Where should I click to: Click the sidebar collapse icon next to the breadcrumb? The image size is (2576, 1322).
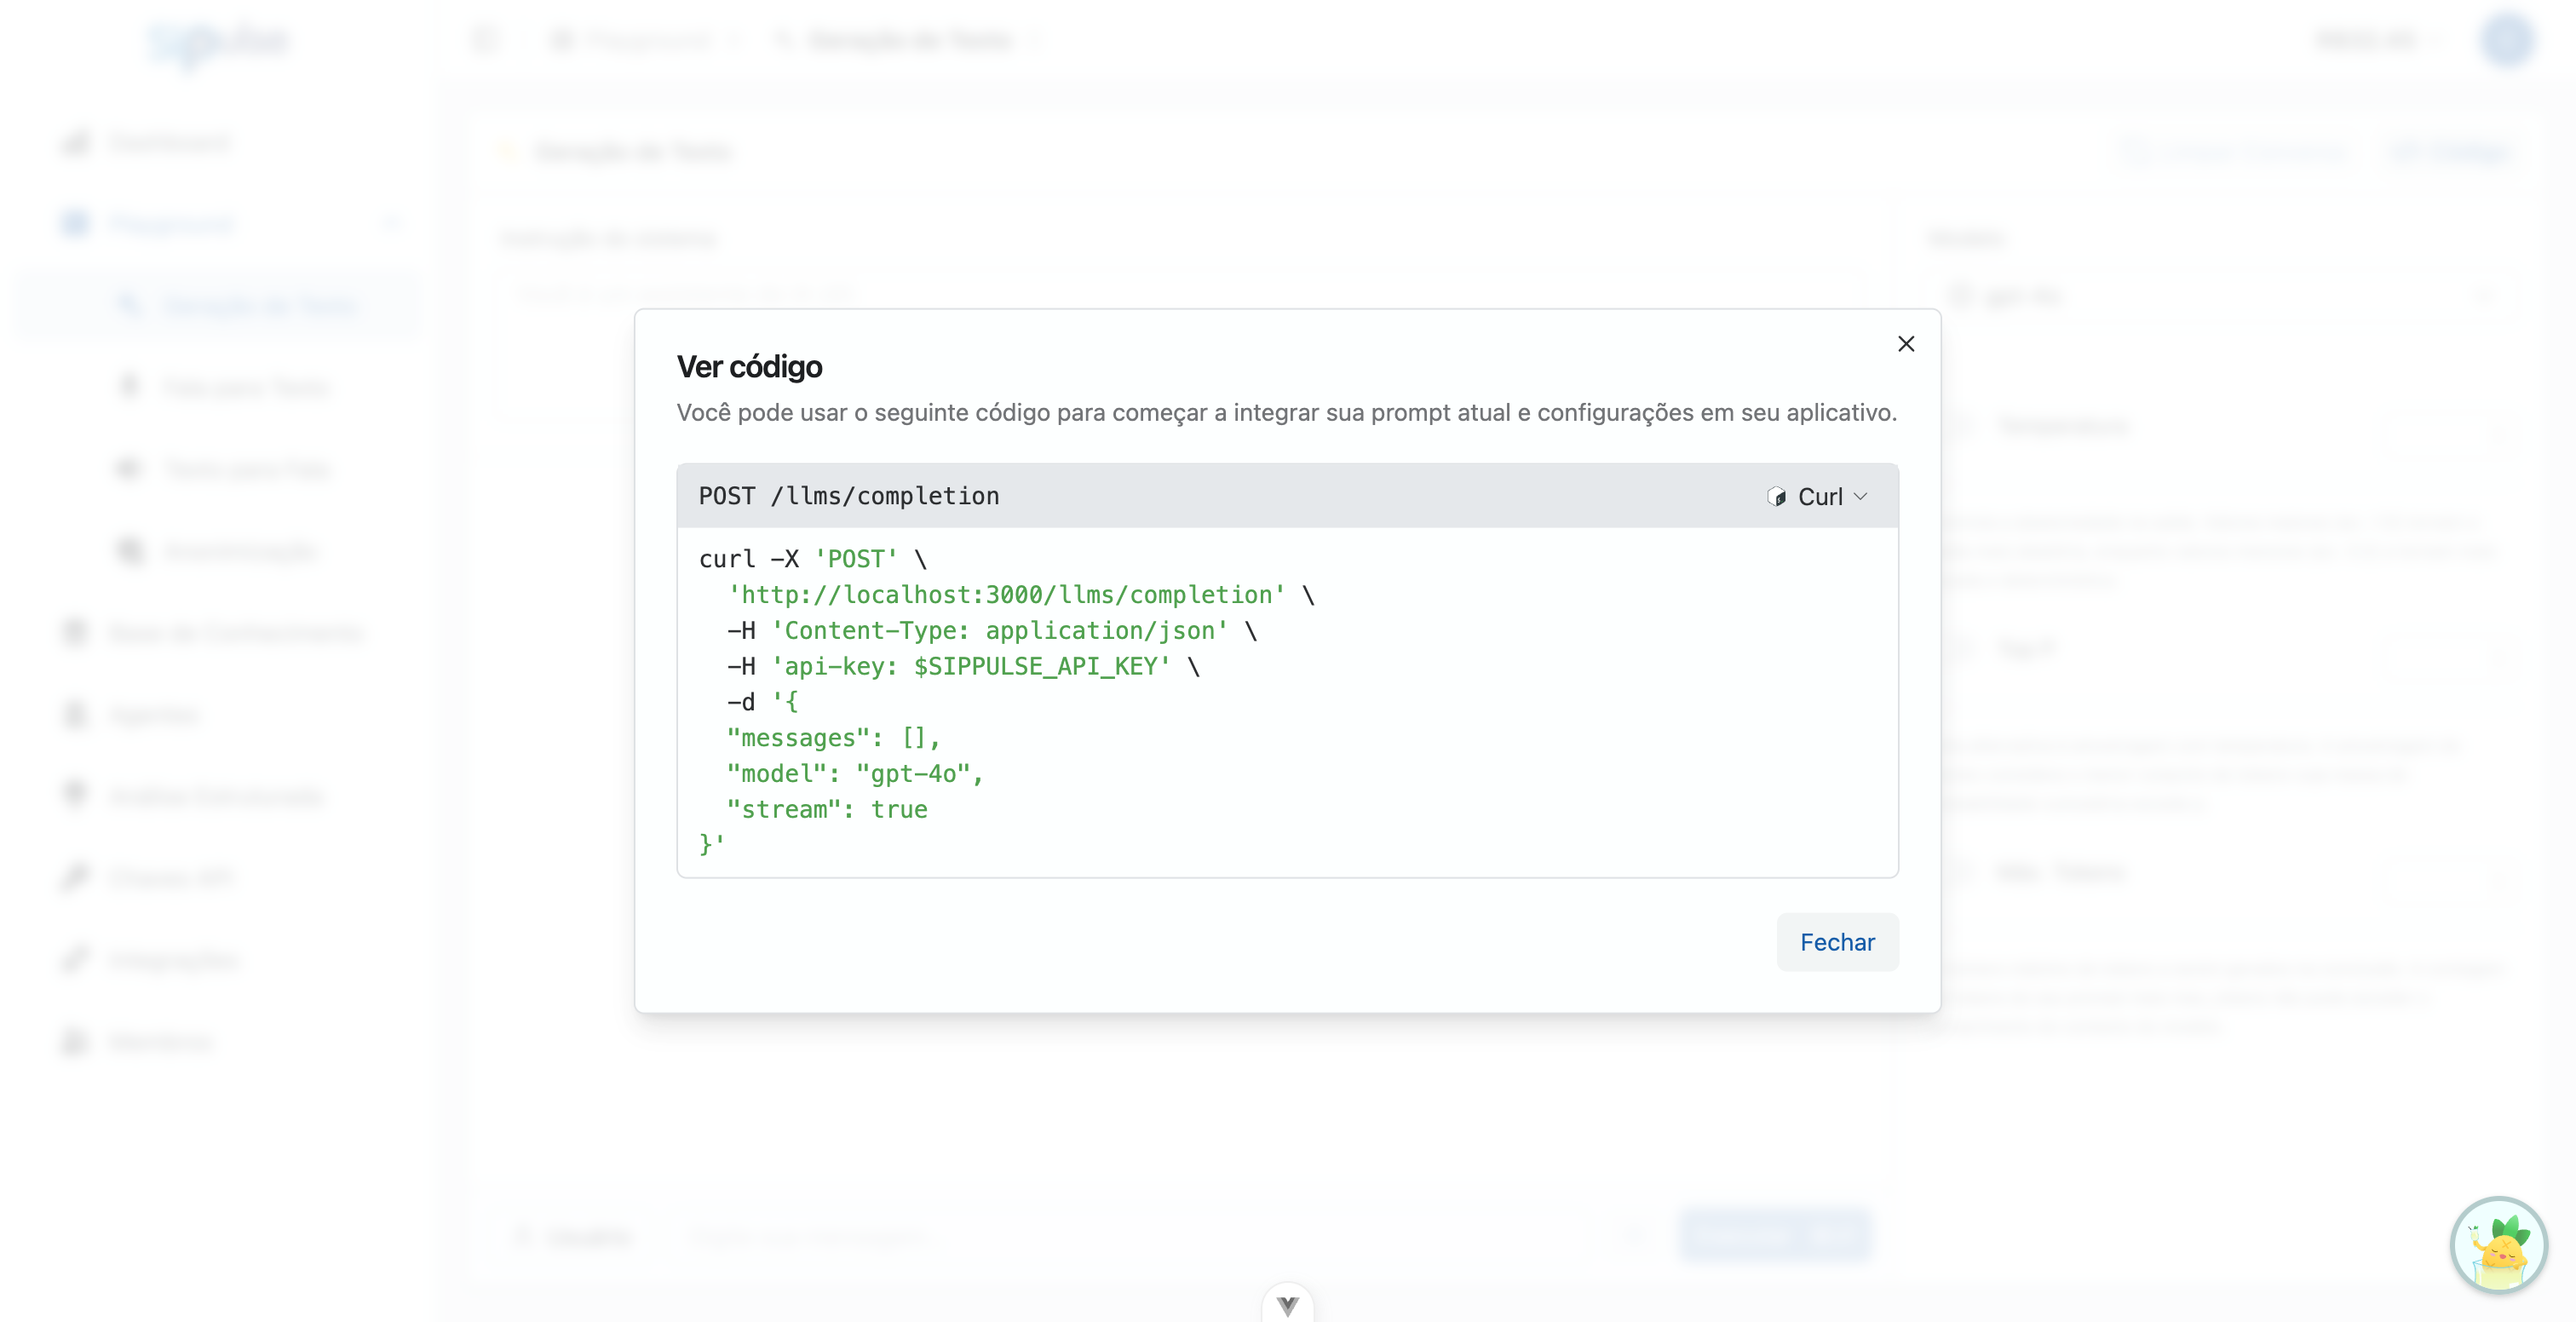(486, 40)
